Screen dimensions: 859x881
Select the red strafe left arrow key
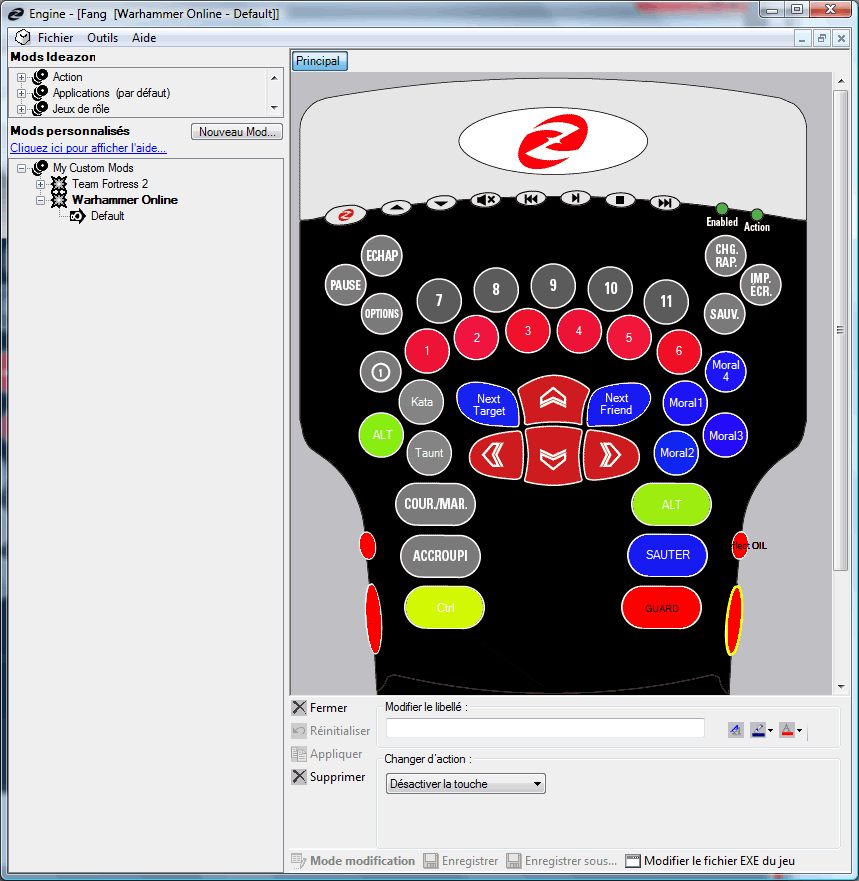[496, 456]
